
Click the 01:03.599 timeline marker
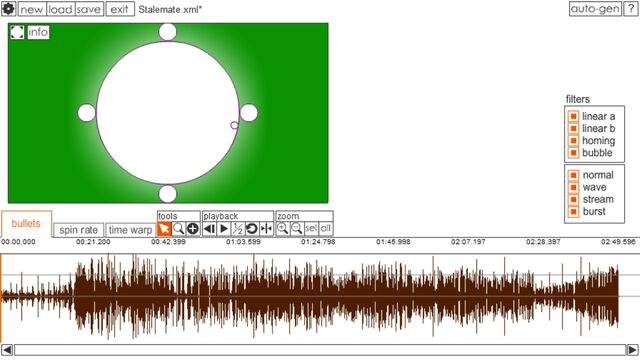pyautogui.click(x=243, y=242)
